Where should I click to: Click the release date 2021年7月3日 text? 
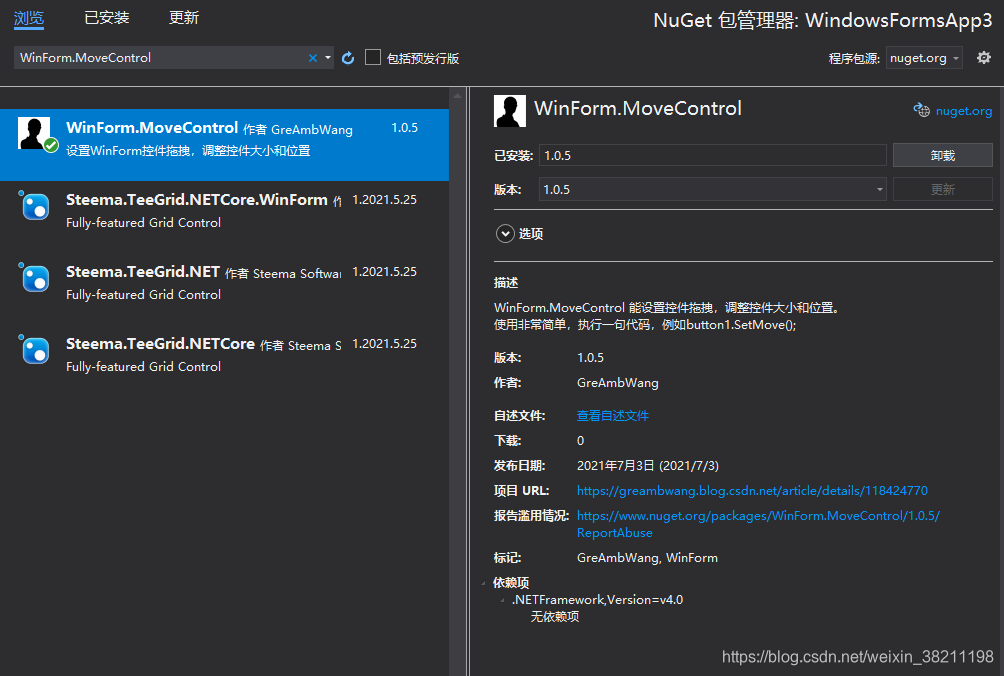click(x=647, y=466)
